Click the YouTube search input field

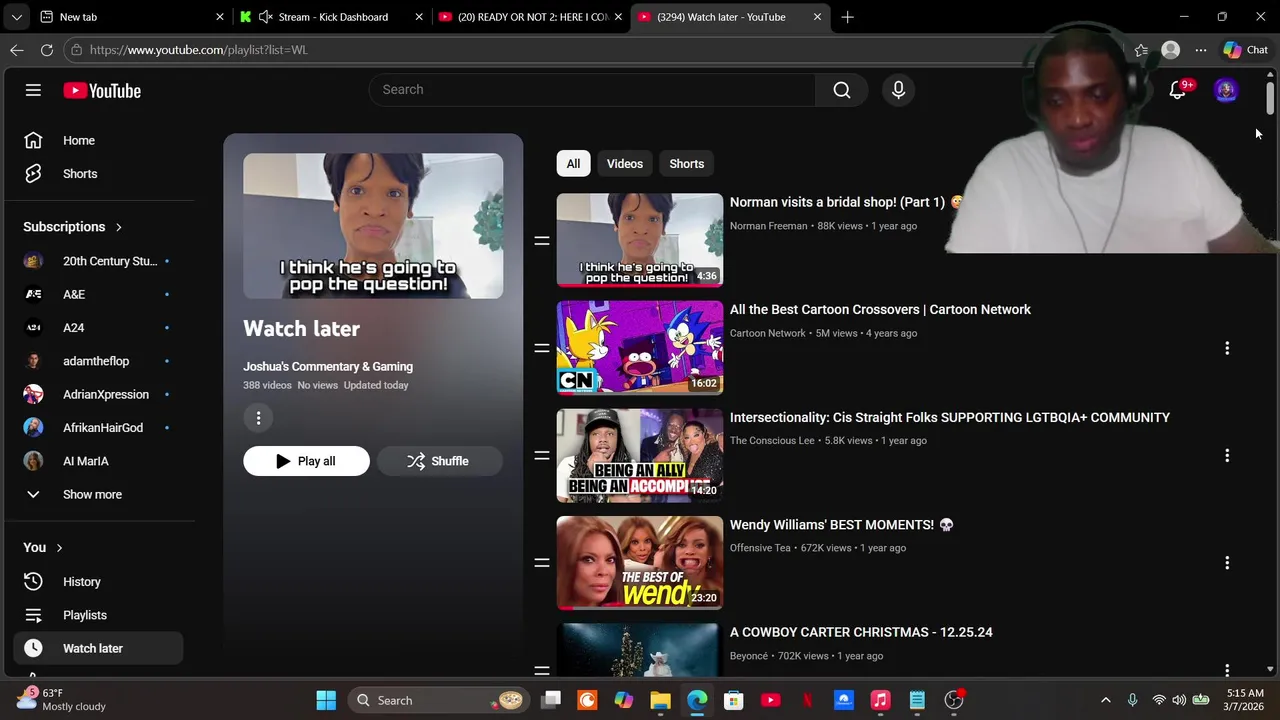[x=592, y=90]
